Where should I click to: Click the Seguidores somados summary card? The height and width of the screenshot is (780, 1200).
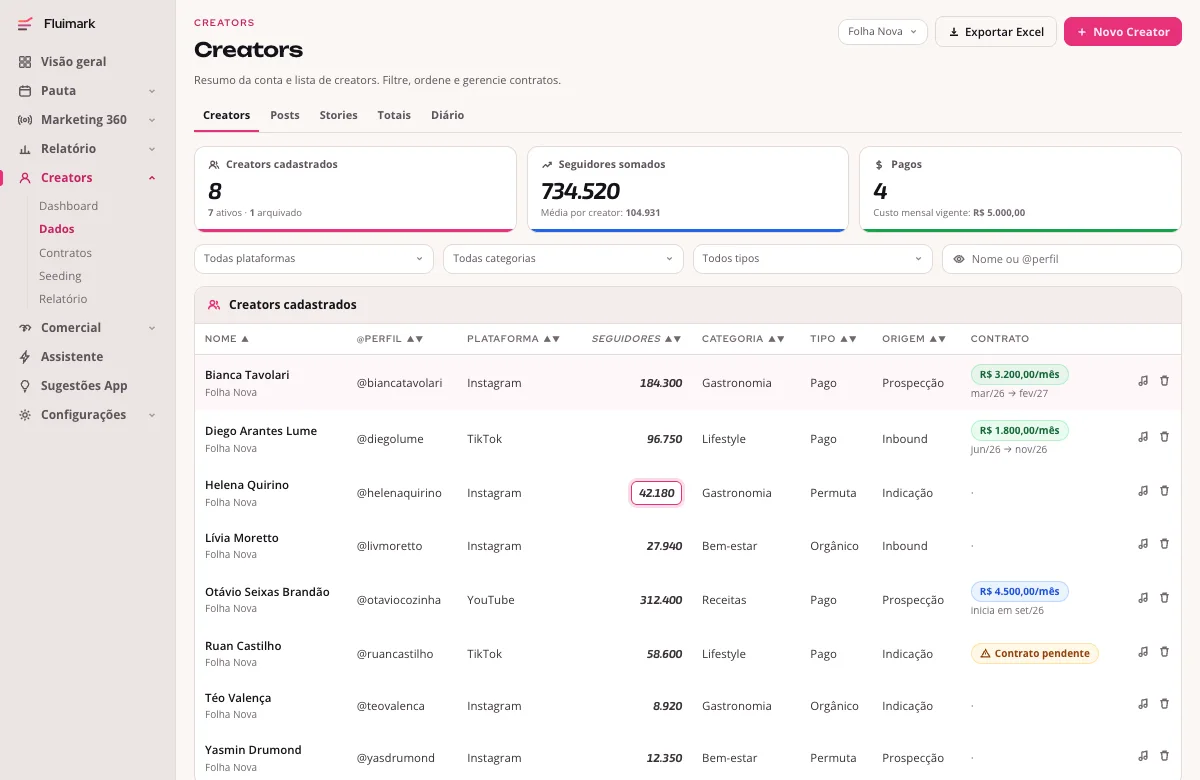688,189
